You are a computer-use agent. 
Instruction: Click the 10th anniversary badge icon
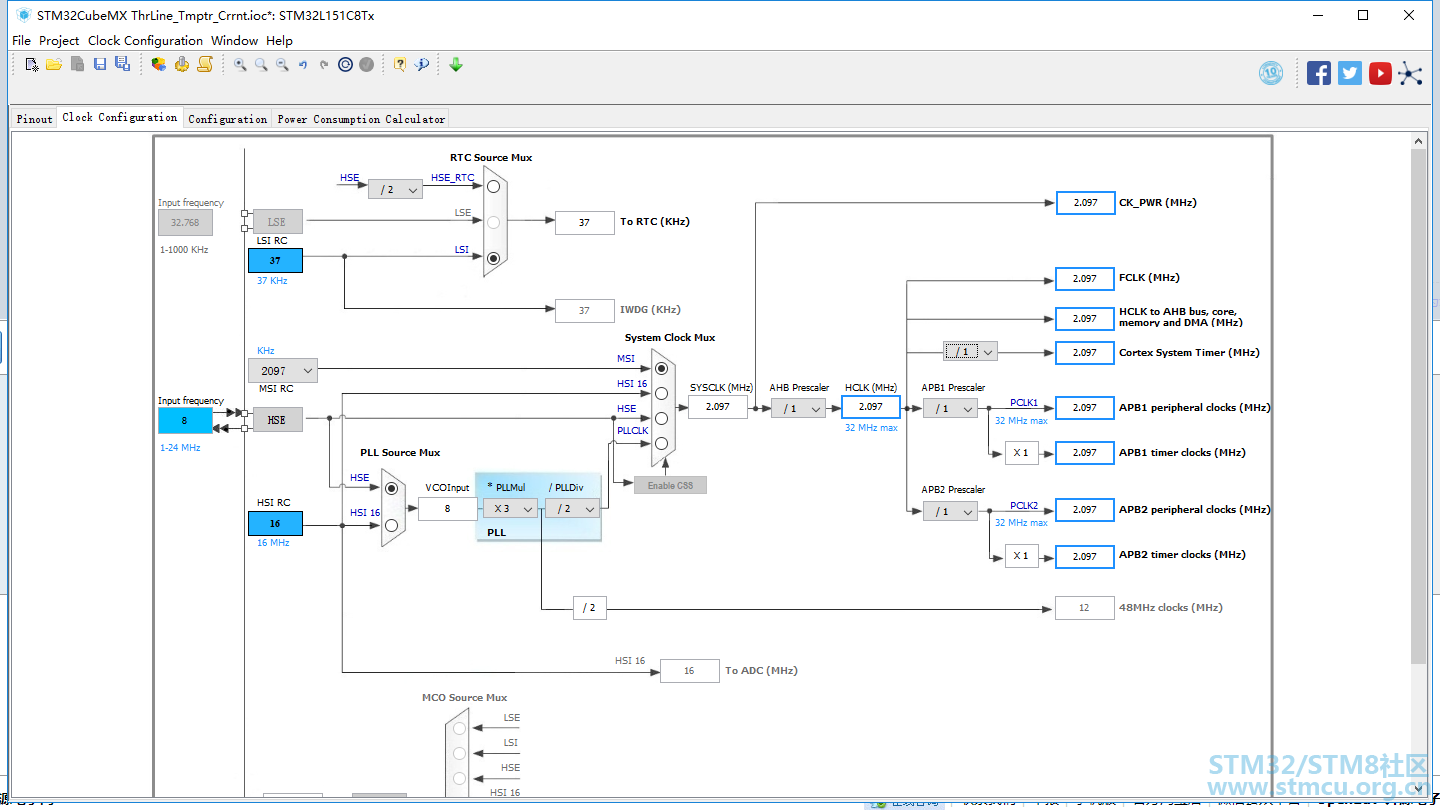1271,73
